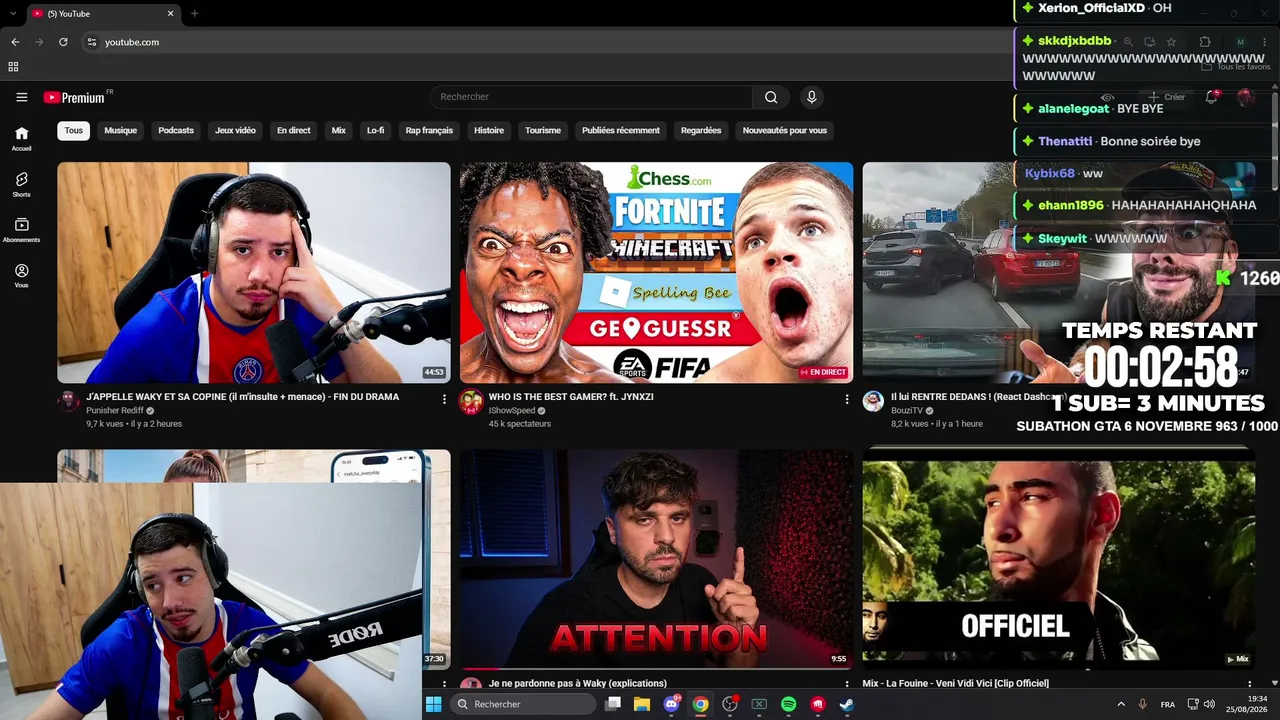Select the Musique filter chip

(x=120, y=130)
